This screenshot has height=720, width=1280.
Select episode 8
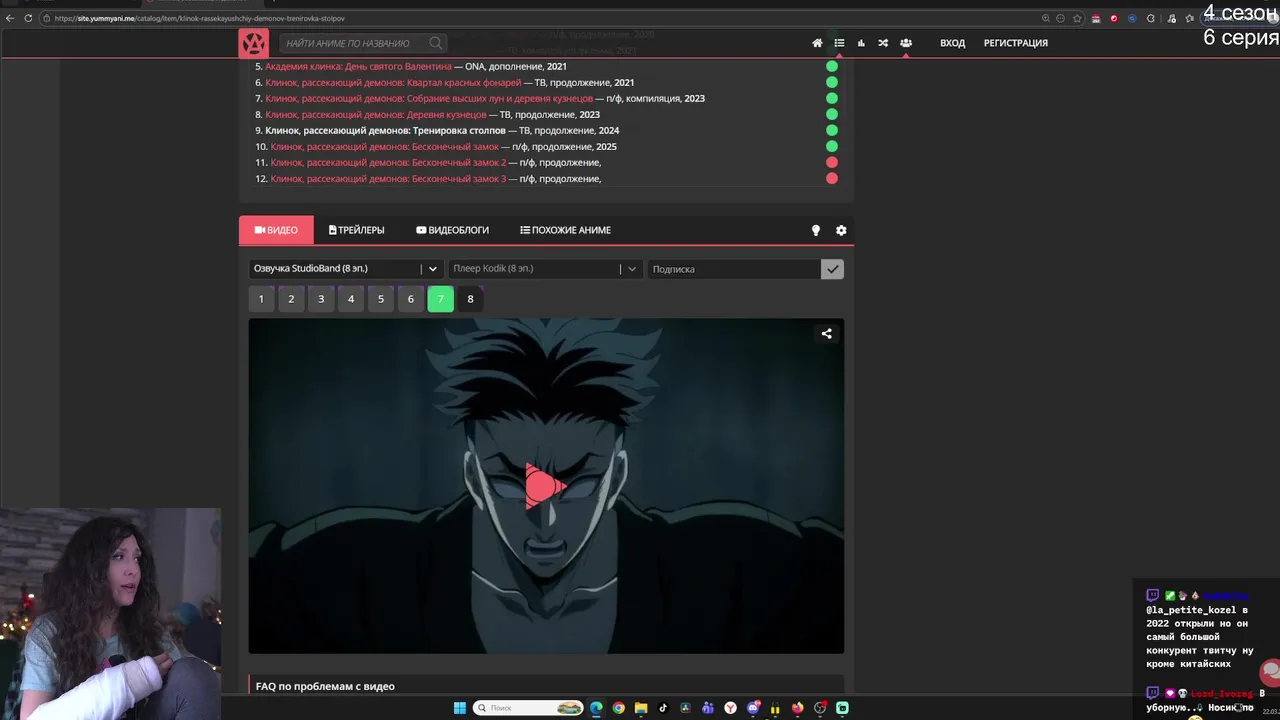pos(470,299)
